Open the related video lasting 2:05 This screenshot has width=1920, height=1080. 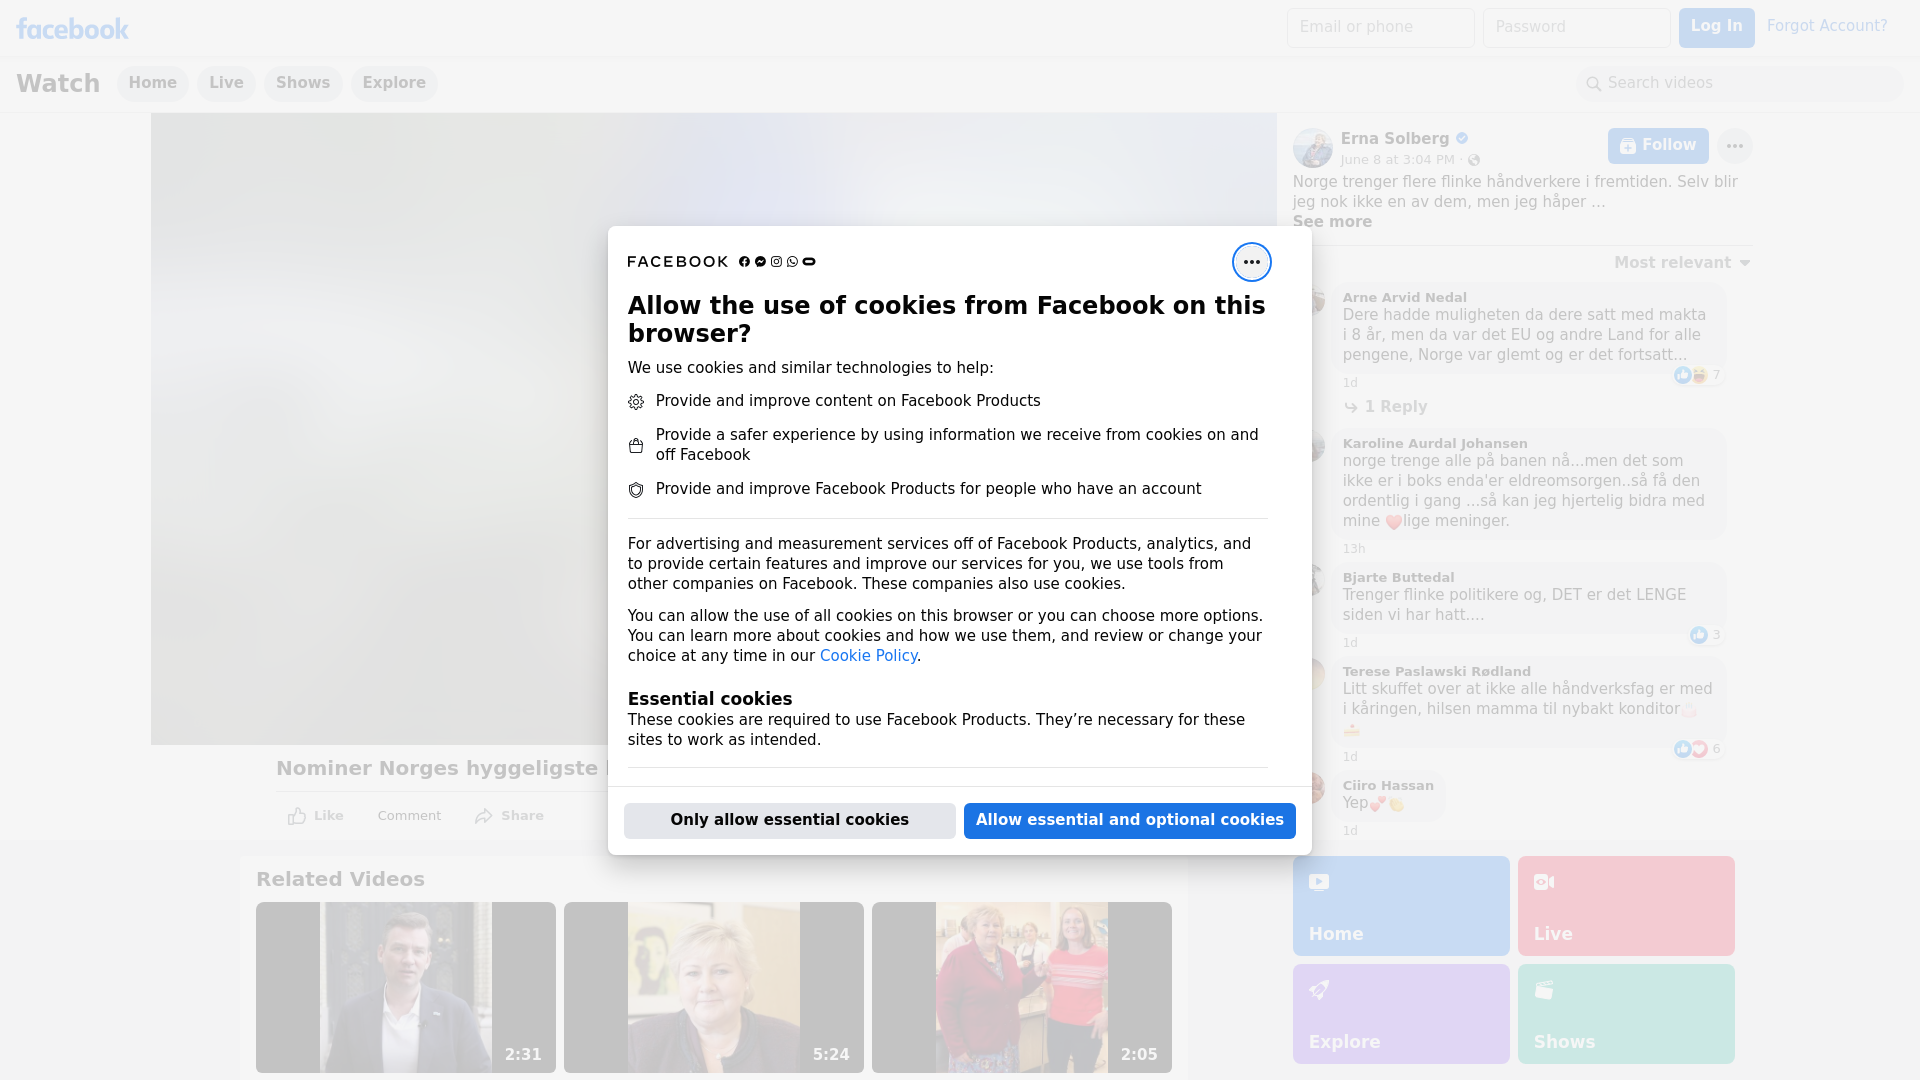tap(1022, 988)
